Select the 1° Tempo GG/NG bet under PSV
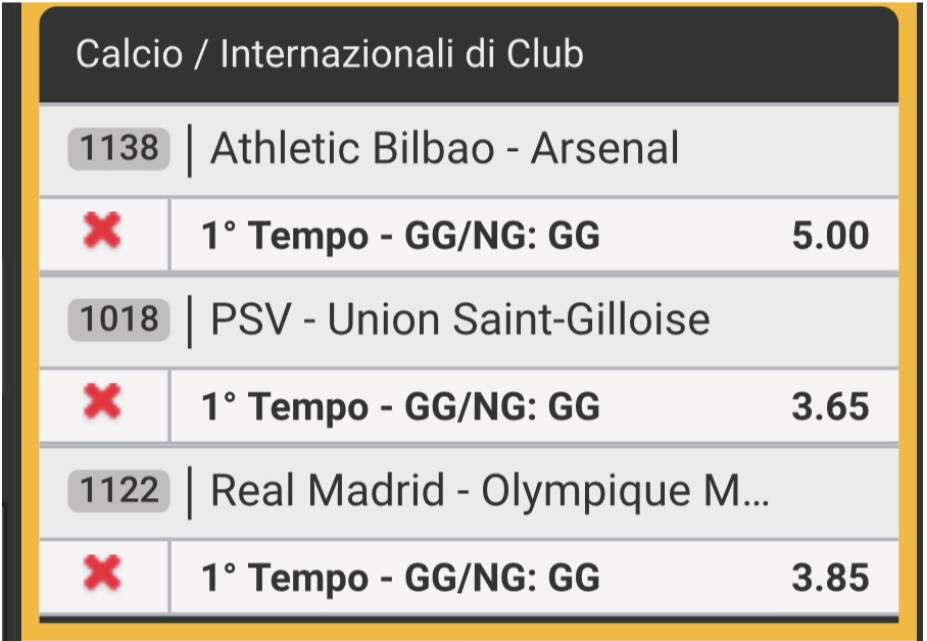The height and width of the screenshot is (641, 927). pos(400,407)
